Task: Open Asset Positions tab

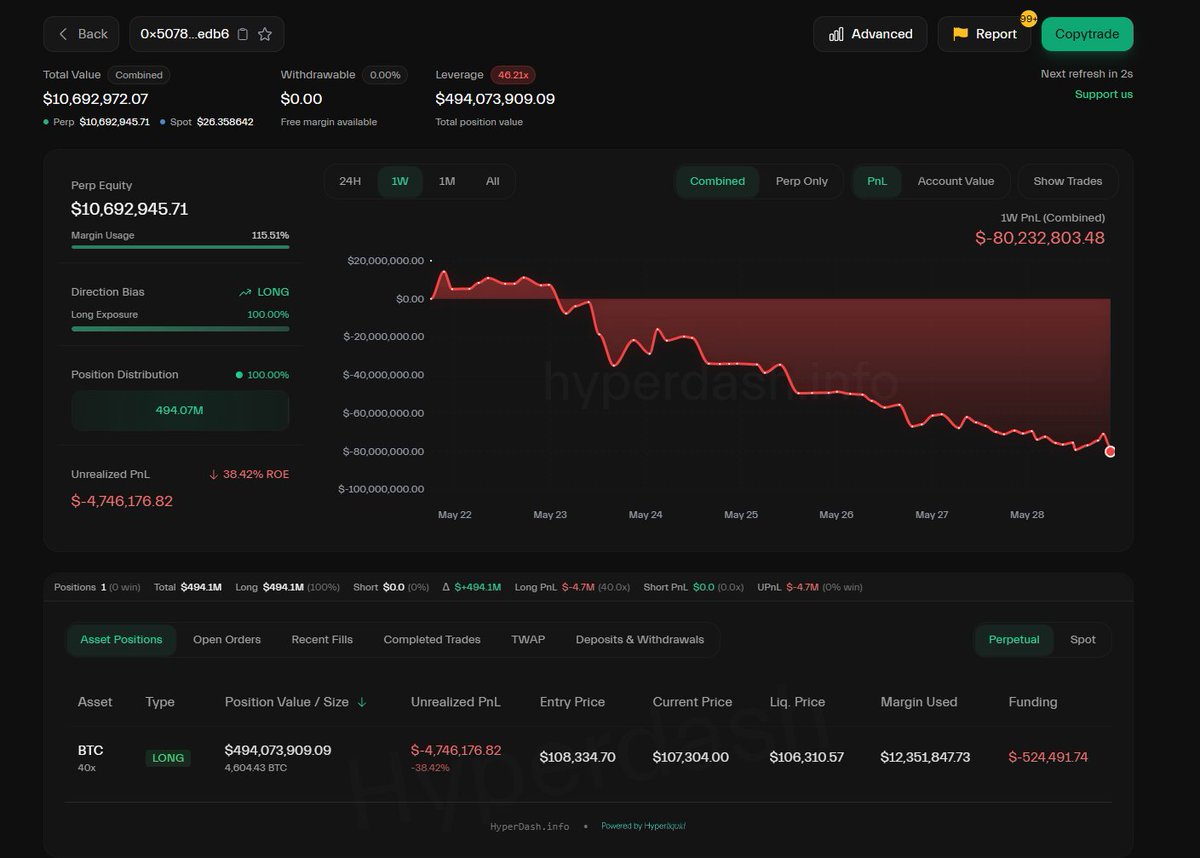Action: 121,639
